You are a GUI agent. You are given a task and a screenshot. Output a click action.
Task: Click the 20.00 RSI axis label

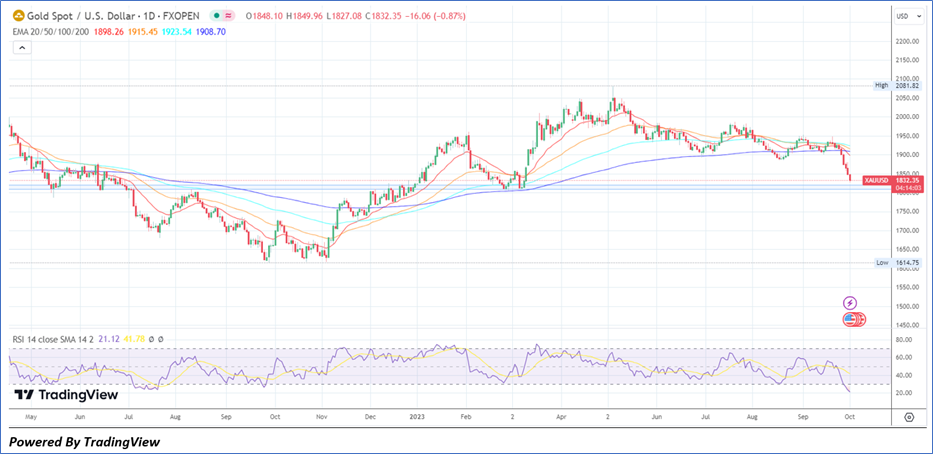[905, 393]
